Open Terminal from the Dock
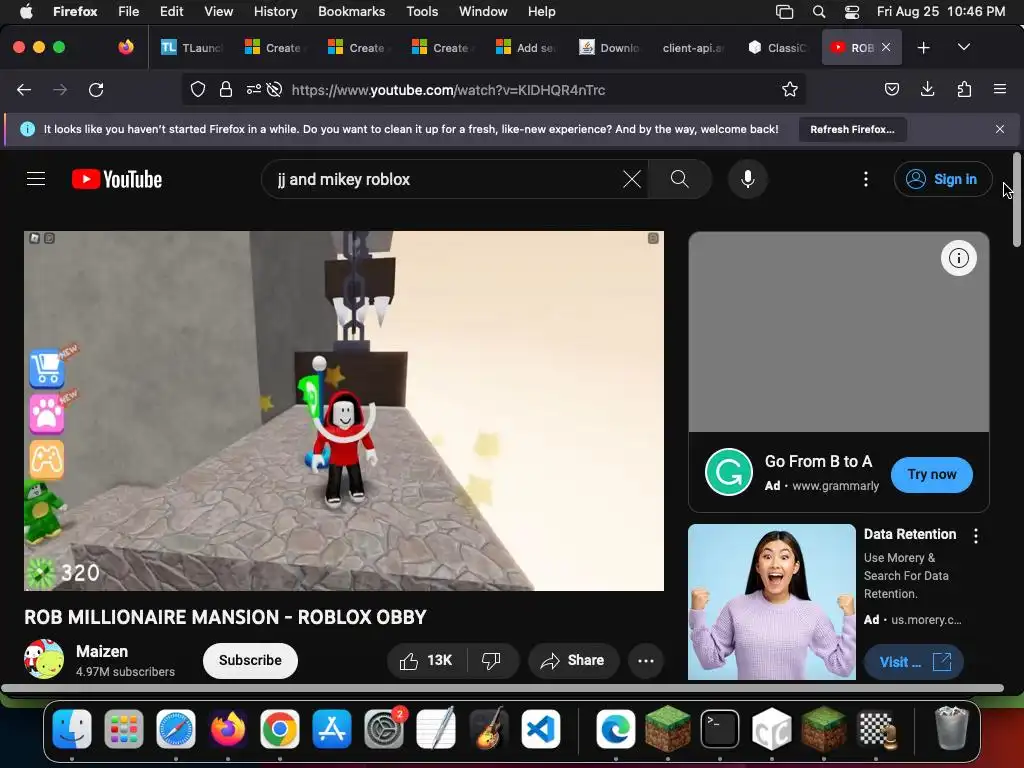This screenshot has height=768, width=1024. tap(720, 729)
